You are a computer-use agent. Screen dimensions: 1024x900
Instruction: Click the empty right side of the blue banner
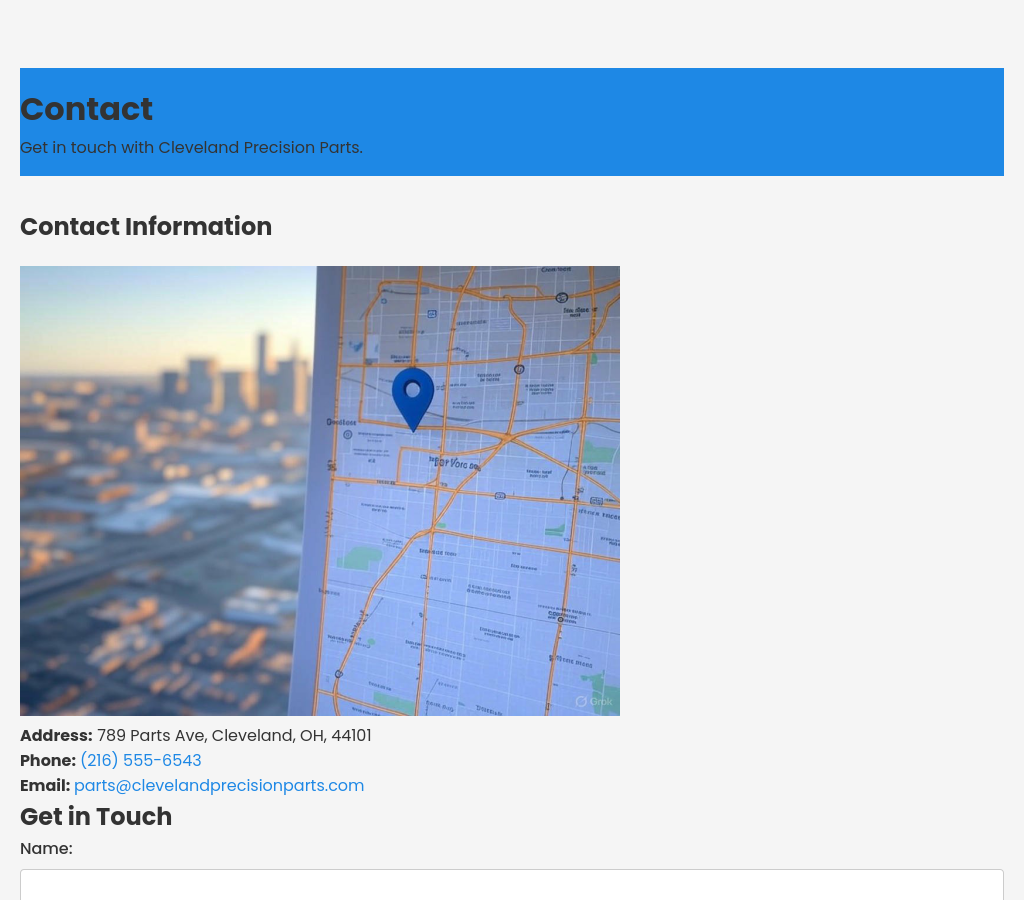point(800,122)
